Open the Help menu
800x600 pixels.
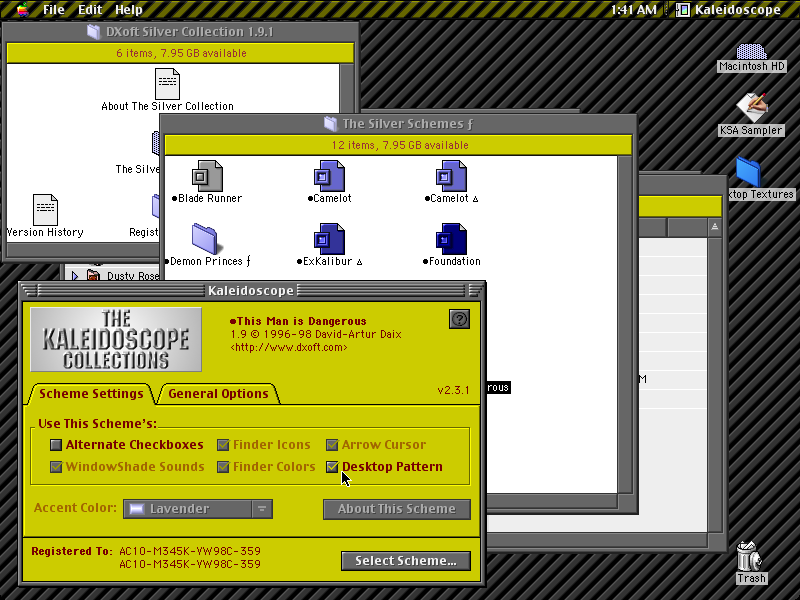(x=129, y=9)
